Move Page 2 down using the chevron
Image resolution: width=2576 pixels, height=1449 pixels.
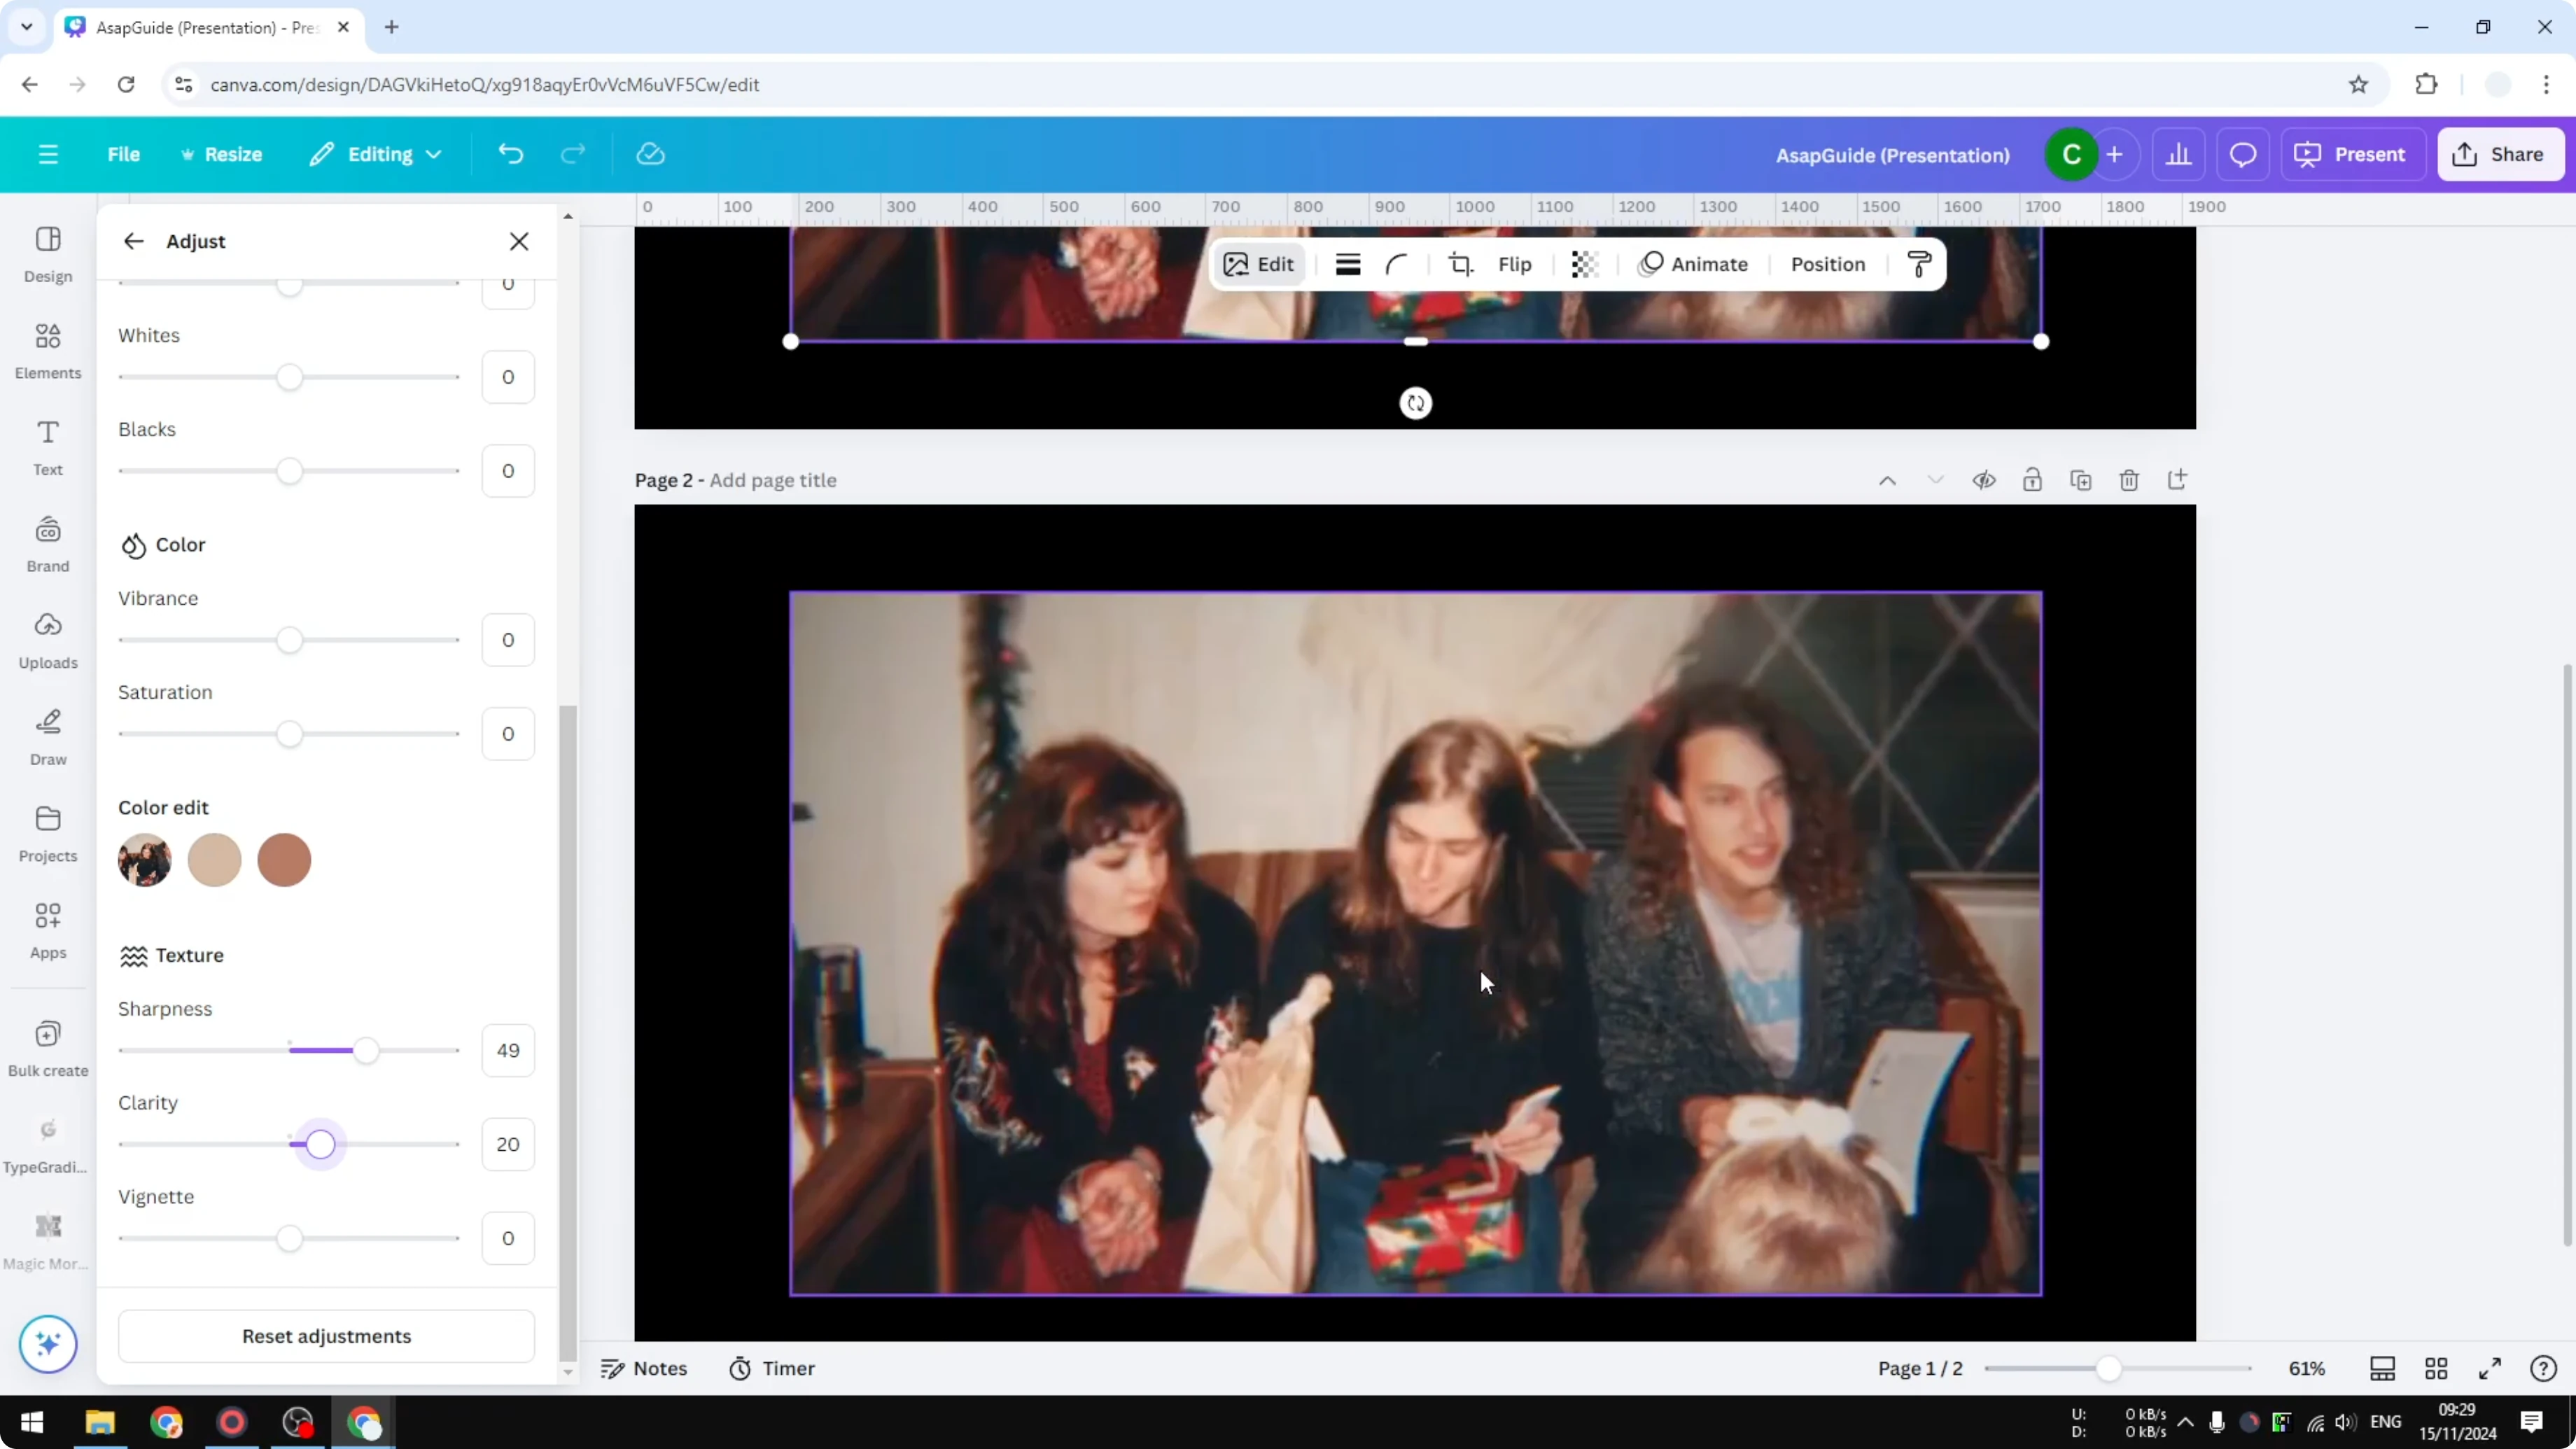point(1936,480)
